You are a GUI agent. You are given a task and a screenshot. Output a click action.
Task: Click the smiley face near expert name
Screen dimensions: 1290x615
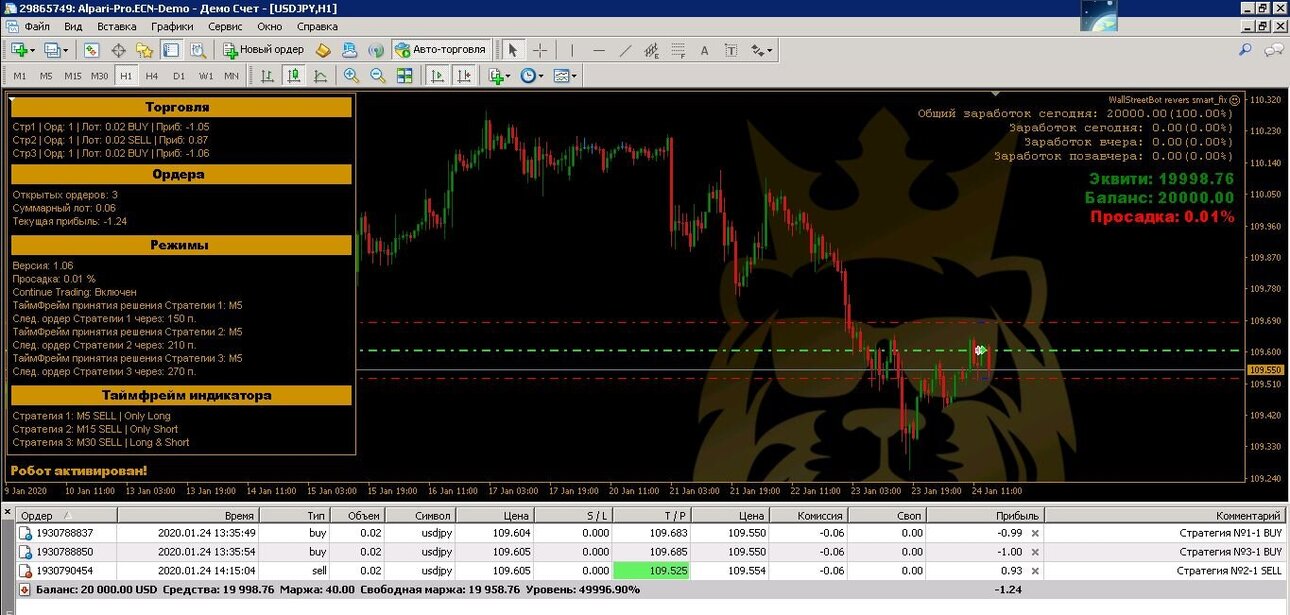click(x=1234, y=100)
